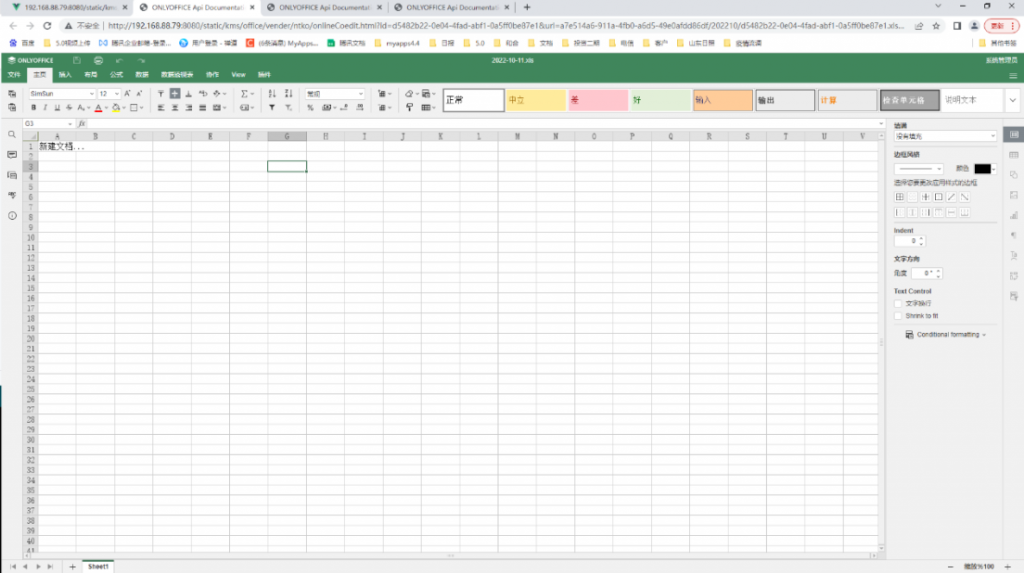Image resolution: width=1024 pixels, height=573 pixels.
Task: Check the Shrink to fit option
Action: pos(898,315)
